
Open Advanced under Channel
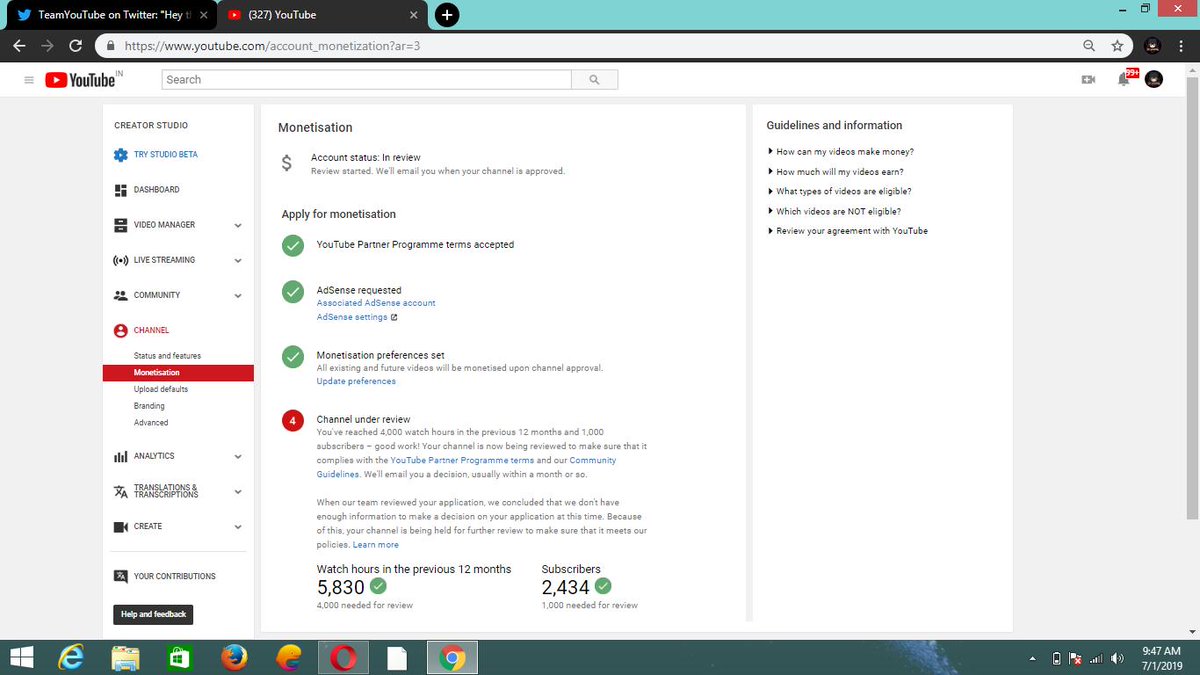(x=151, y=423)
